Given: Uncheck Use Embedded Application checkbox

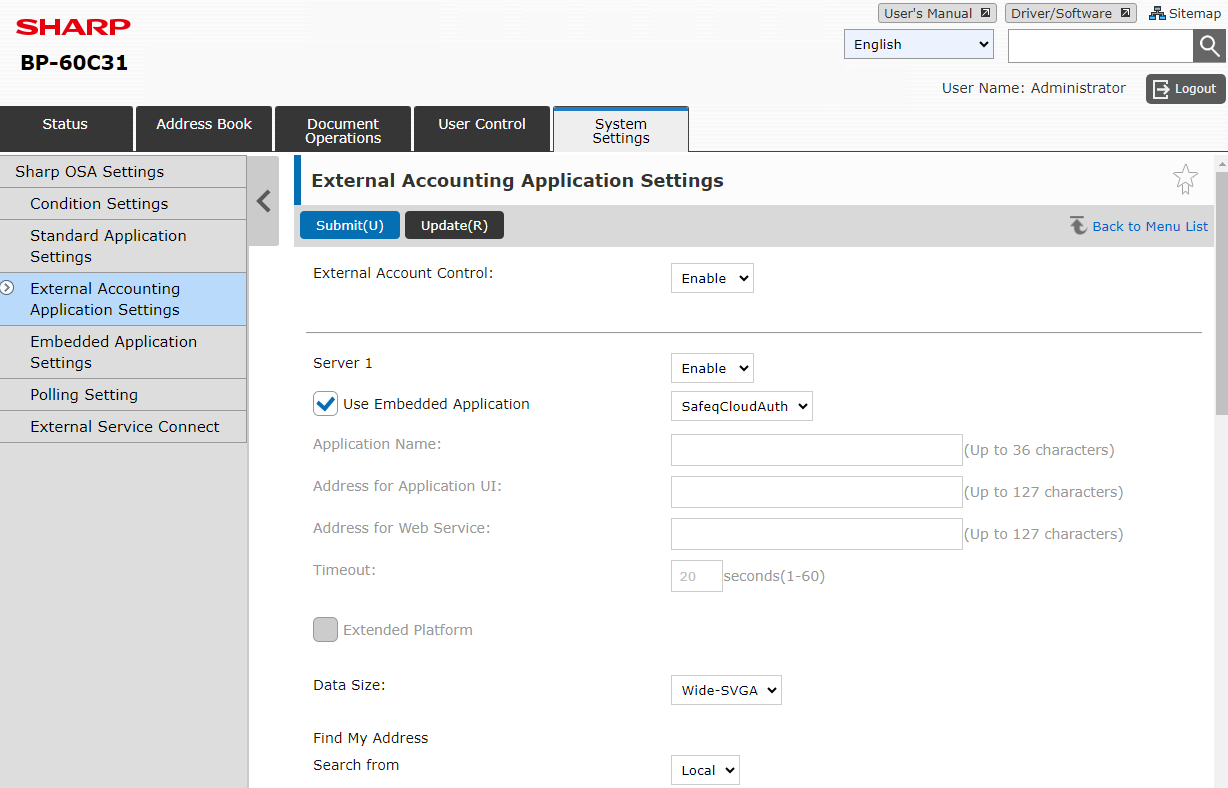Looking at the screenshot, I should click(x=325, y=404).
